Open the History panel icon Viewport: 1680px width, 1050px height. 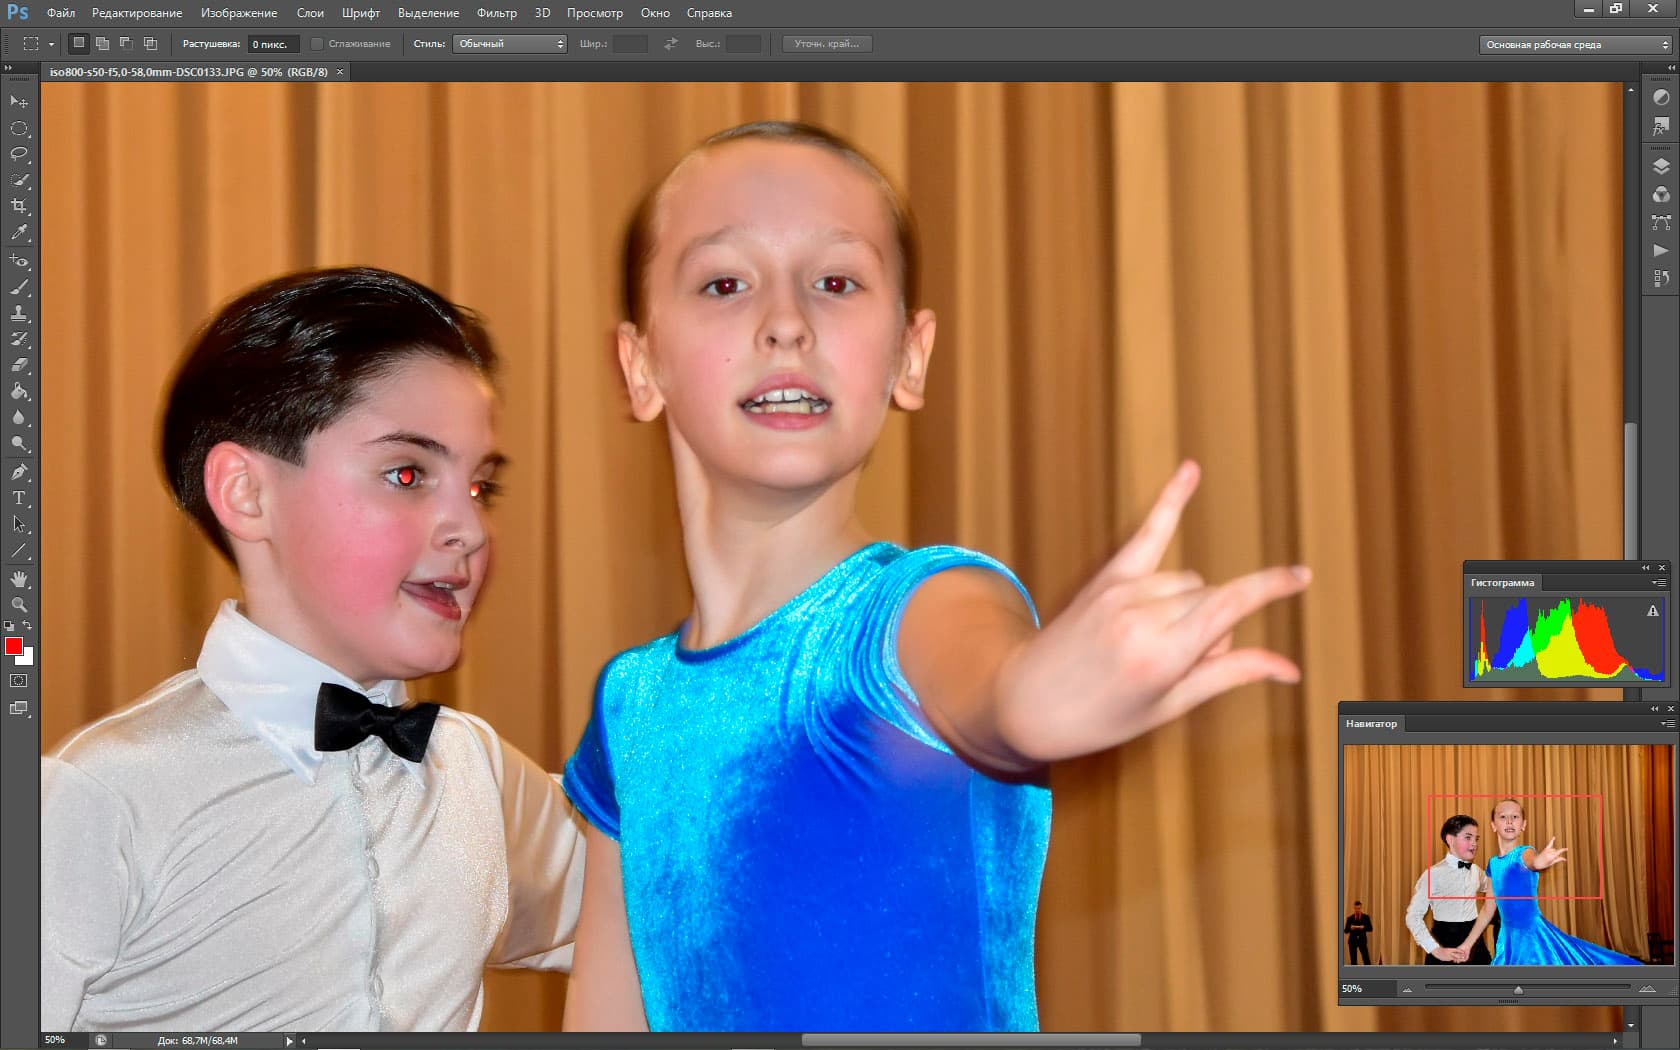1661,278
